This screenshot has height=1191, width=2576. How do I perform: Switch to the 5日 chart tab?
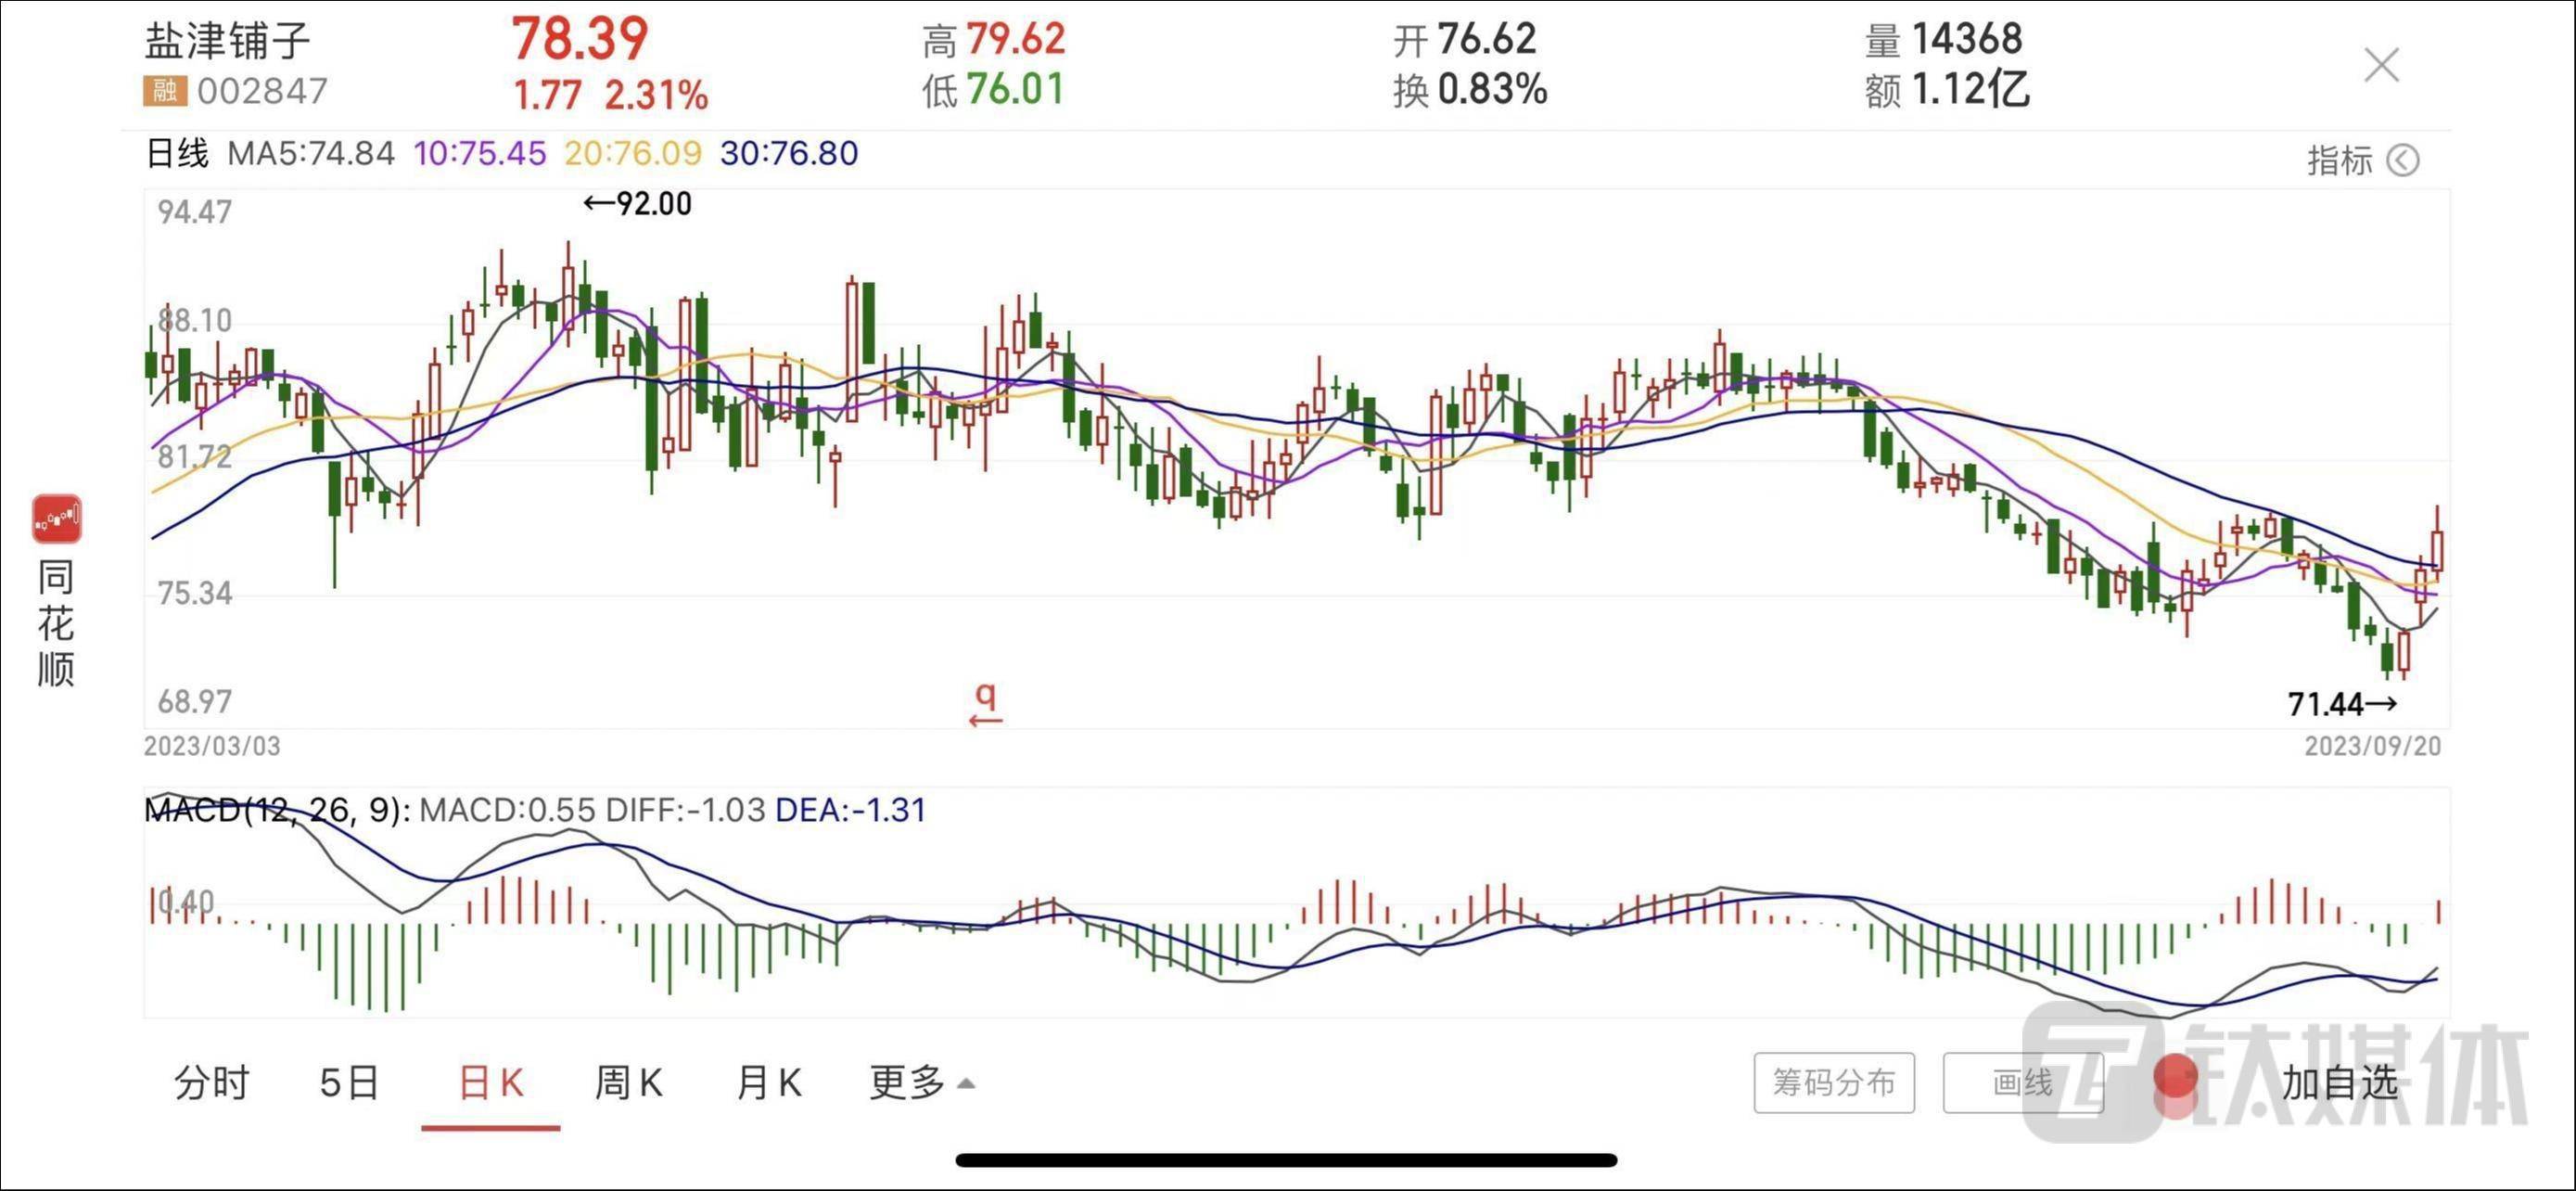pyautogui.click(x=349, y=1082)
